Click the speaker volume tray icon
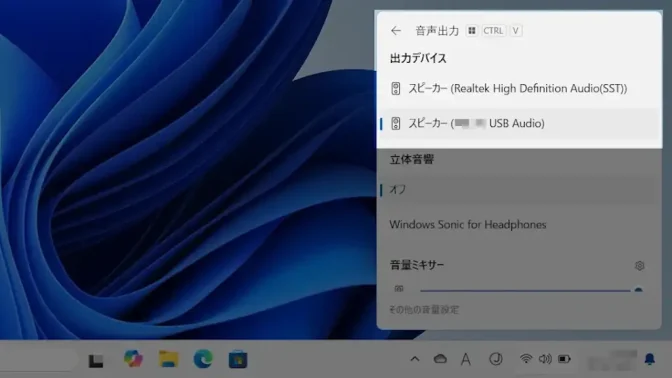The width and height of the screenshot is (672, 378). click(x=545, y=359)
